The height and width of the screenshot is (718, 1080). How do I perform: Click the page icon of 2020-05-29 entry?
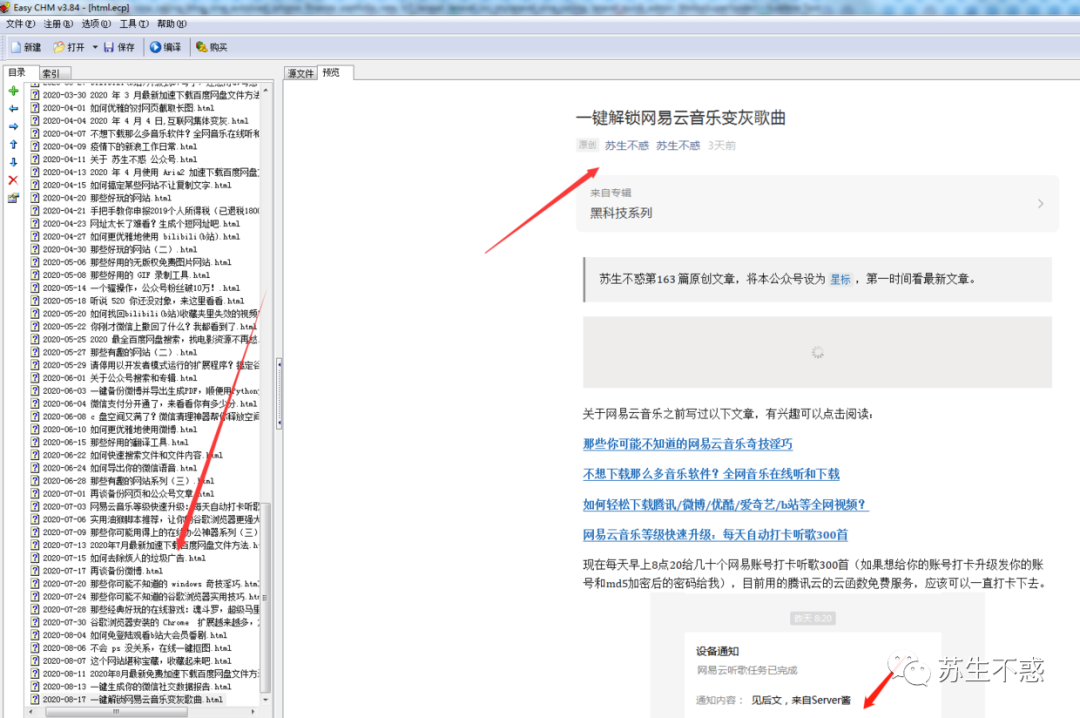coord(35,365)
